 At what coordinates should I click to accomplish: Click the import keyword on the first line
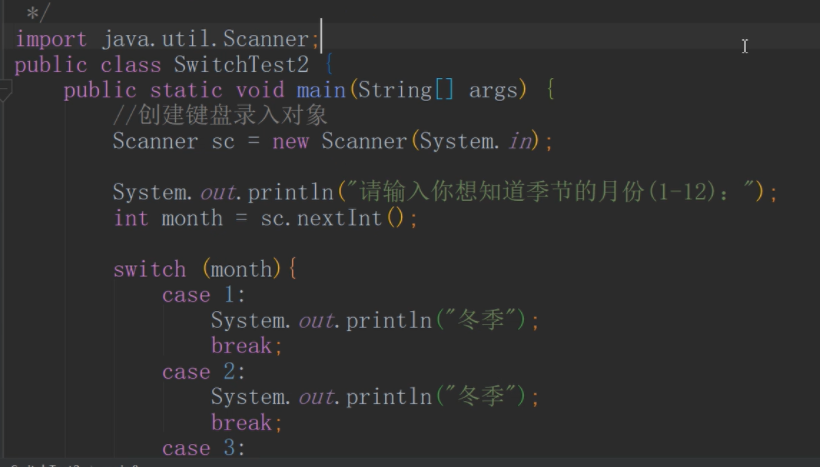pyautogui.click(x=51, y=39)
